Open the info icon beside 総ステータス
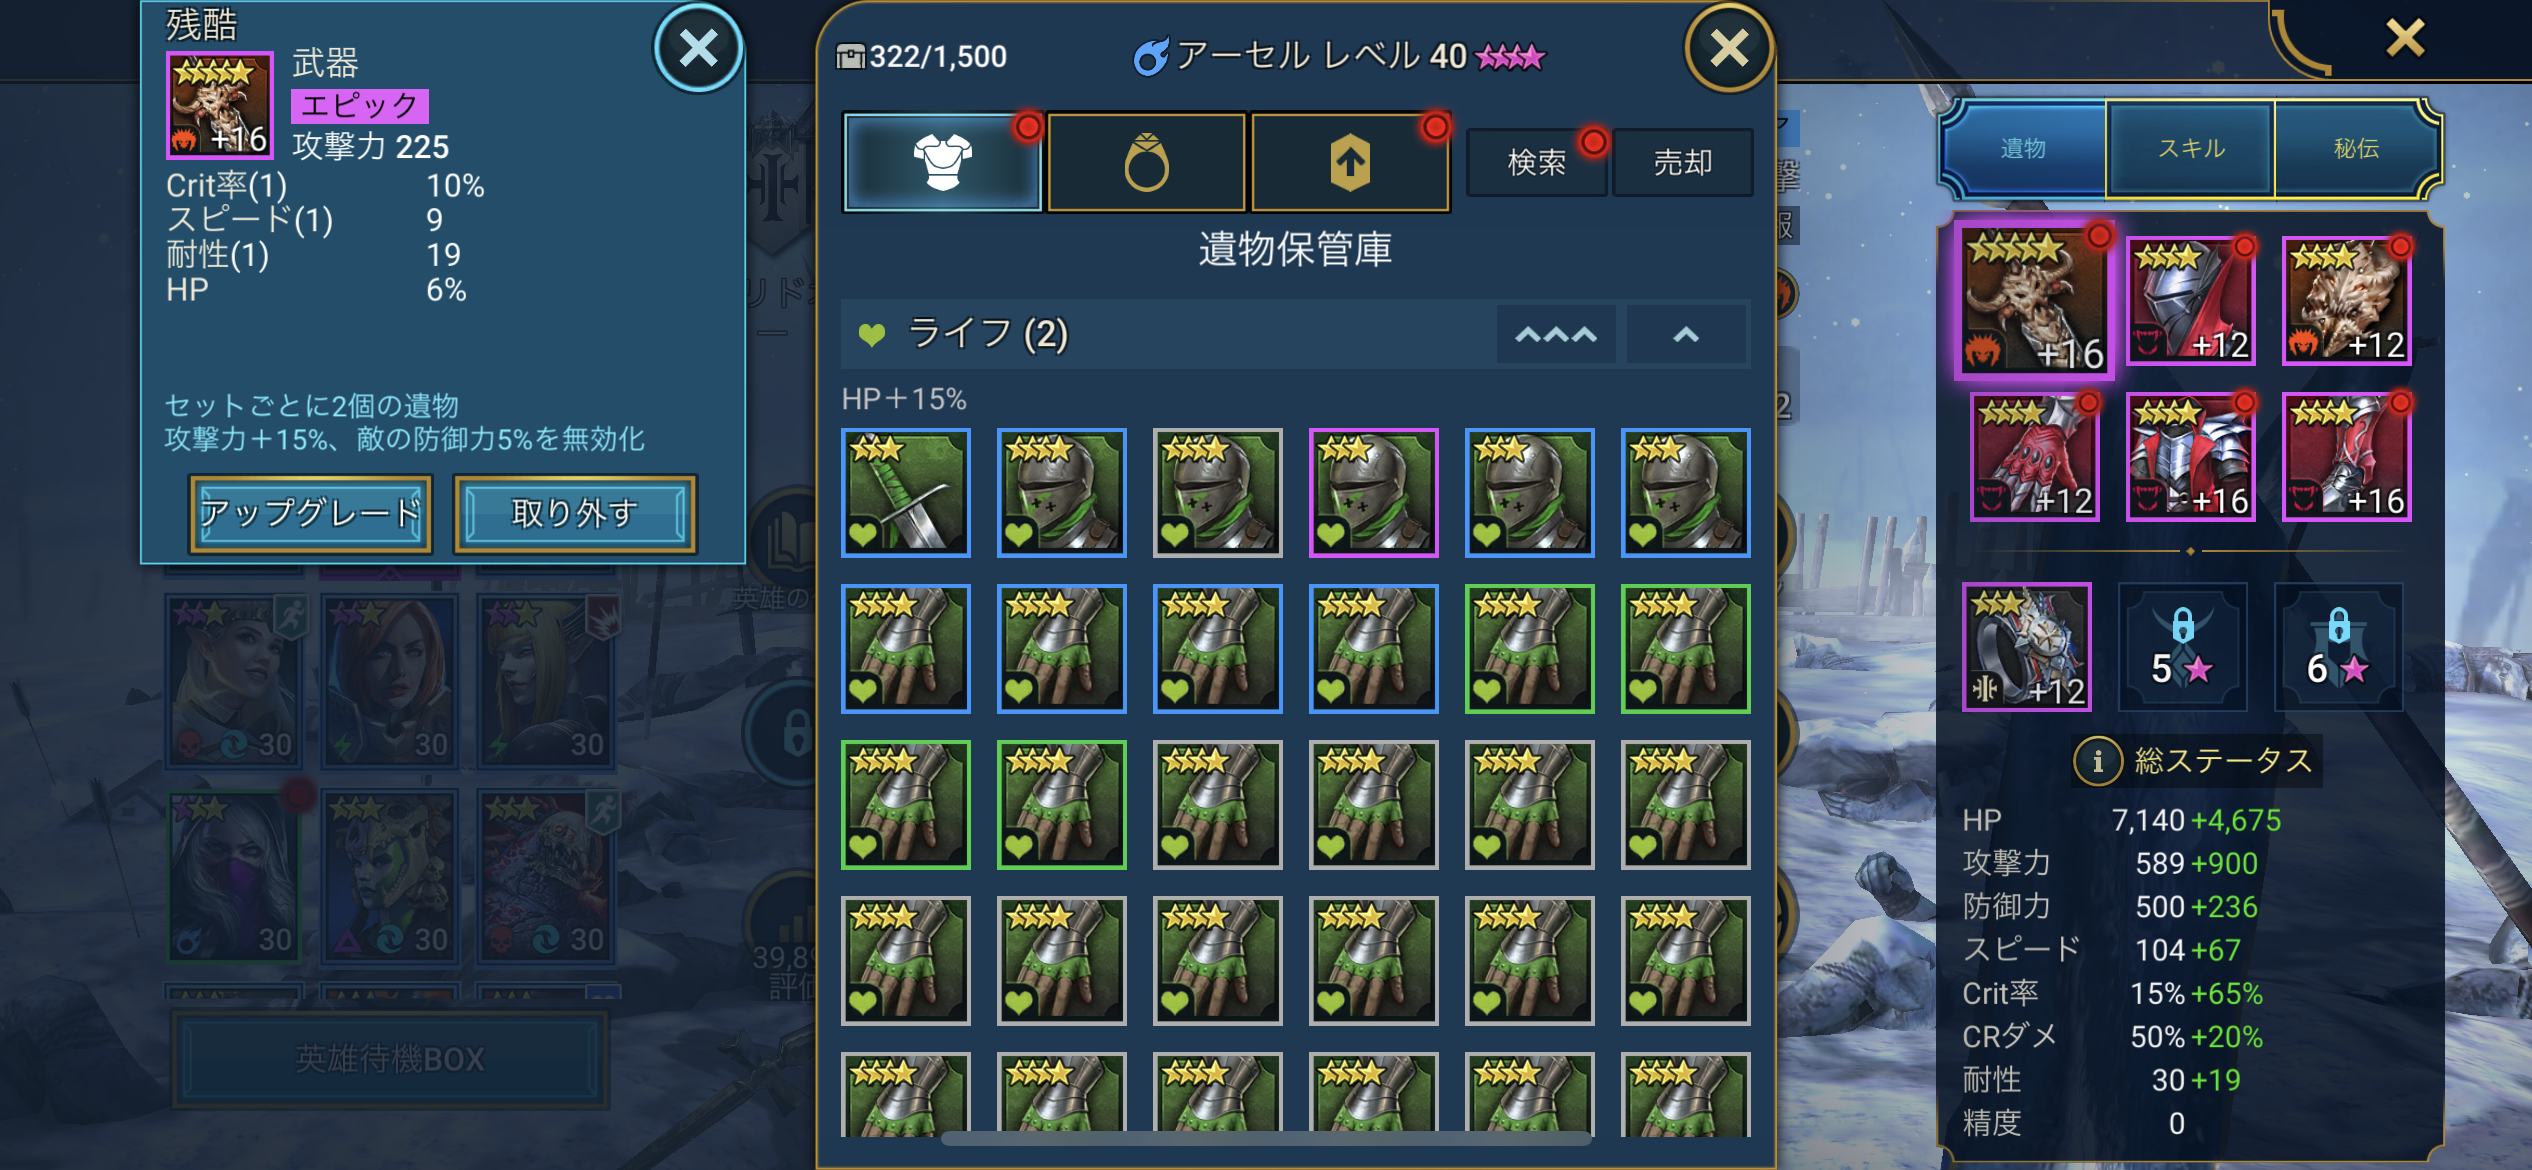Viewport: 2532px width, 1170px height. pyautogui.click(x=2097, y=762)
